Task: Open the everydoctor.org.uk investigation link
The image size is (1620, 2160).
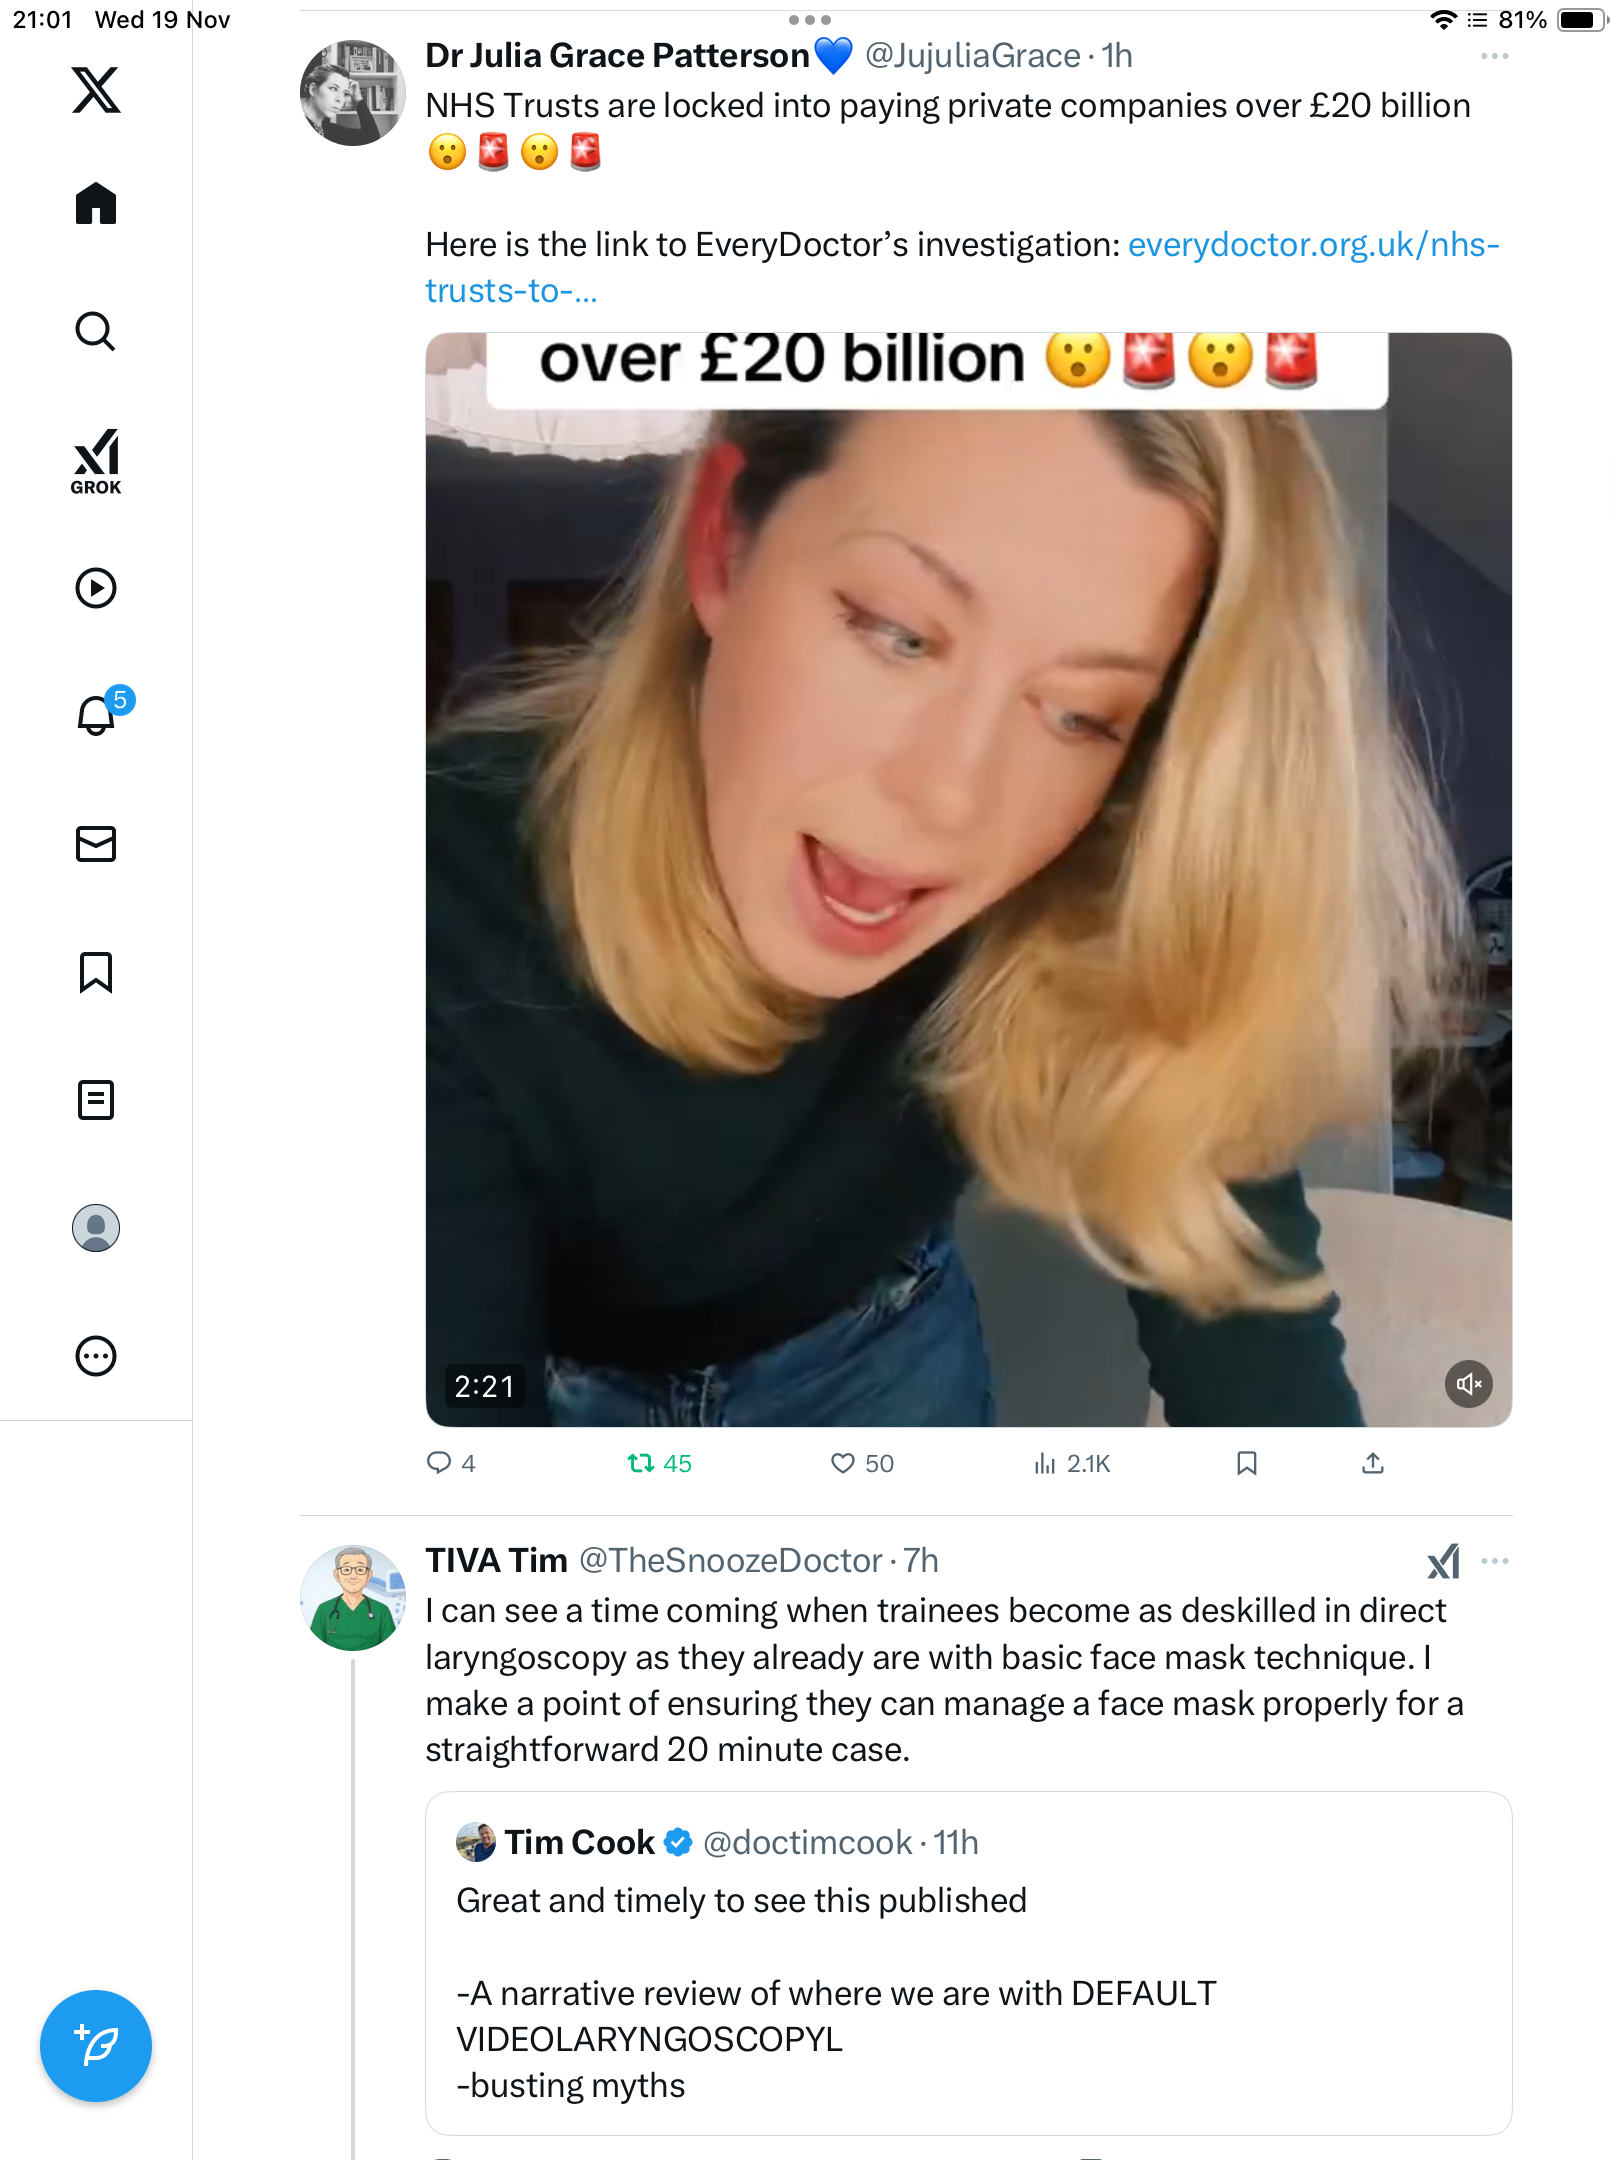Action: click(1312, 245)
